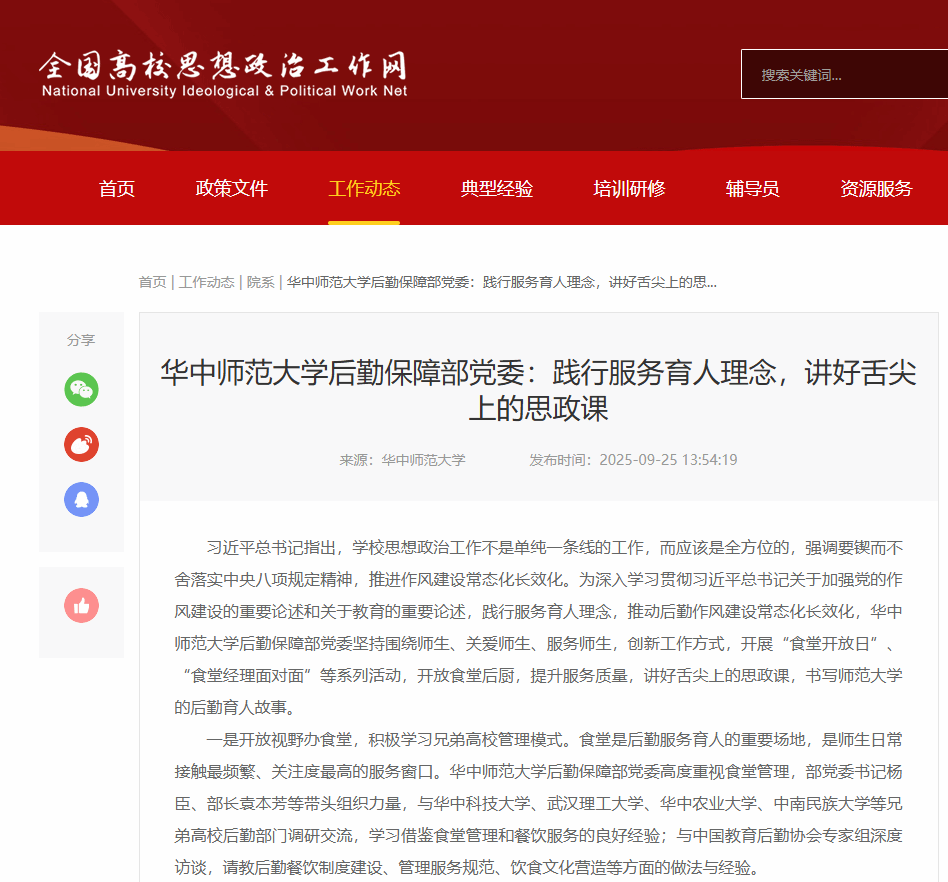This screenshot has height=882, width=948.
Task: Go to the 典型经验 section
Action: tap(497, 189)
